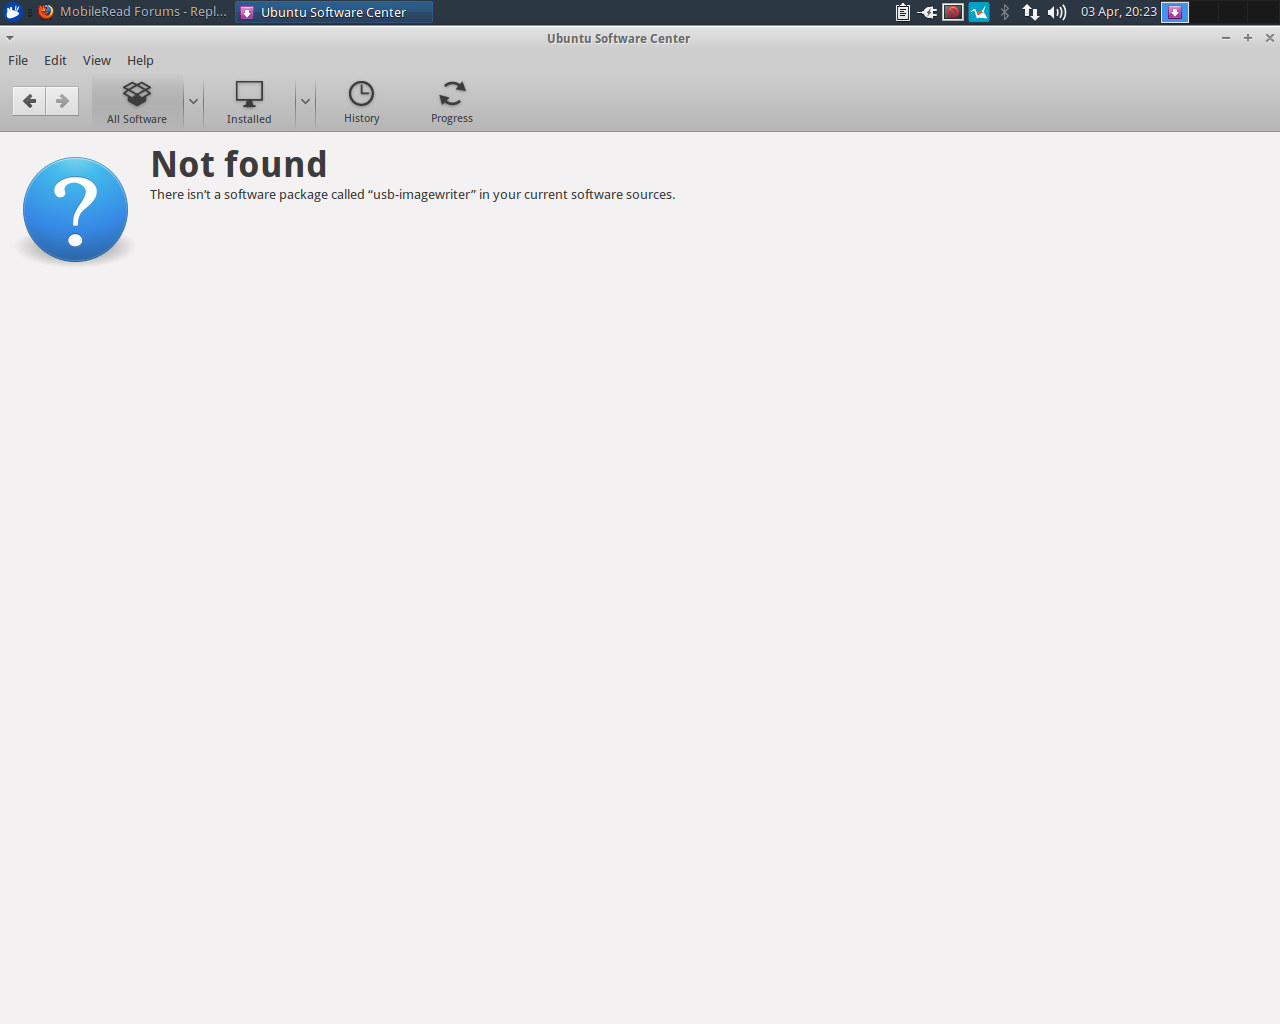Open the window menu arrow in the title bar
This screenshot has height=1024, width=1280.
click(x=10, y=38)
